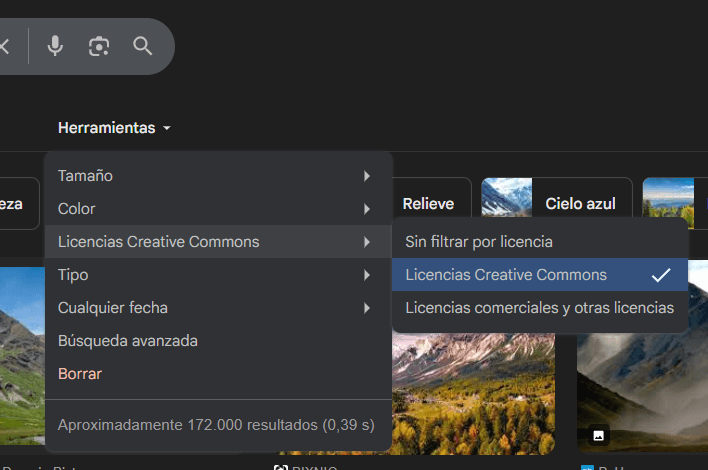Screen dimensions: 708x470
Task: Select Sin filtrar por licencia
Action: [540, 242]
